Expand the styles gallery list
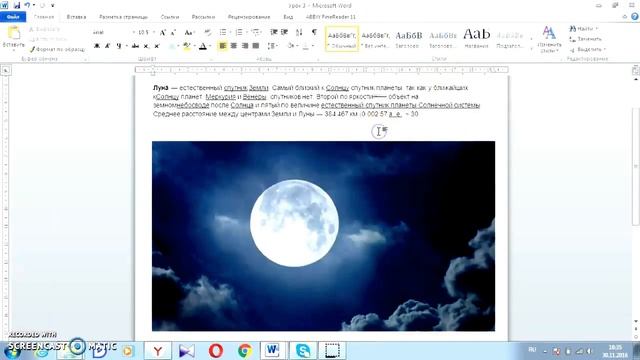Screen dimensions: 640x360 point(531,49)
